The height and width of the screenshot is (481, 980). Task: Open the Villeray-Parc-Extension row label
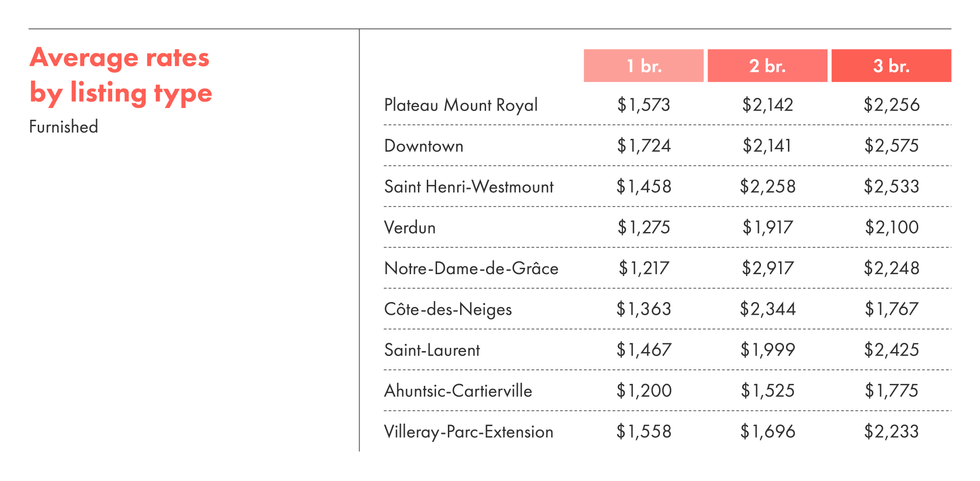point(469,432)
